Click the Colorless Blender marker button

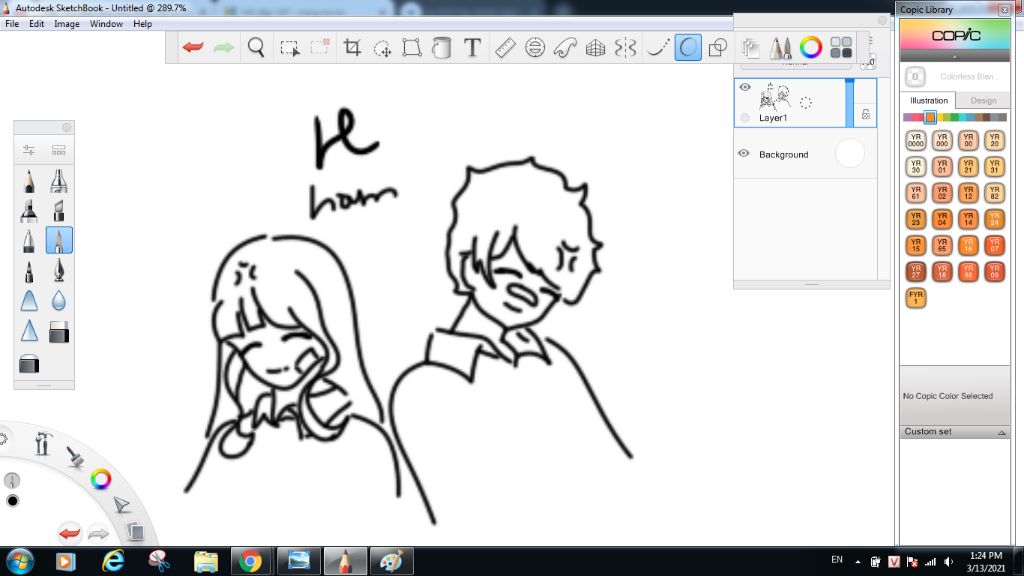915,77
